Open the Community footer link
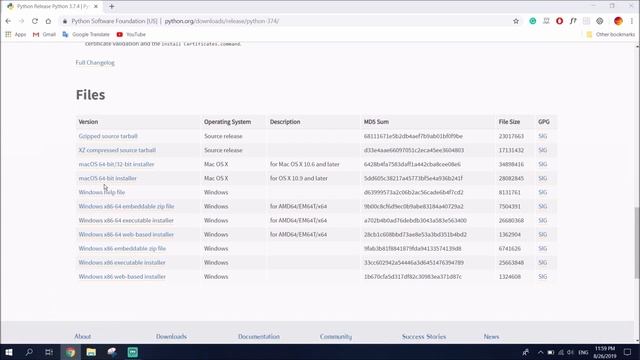This screenshot has height=360, width=640. click(x=336, y=337)
